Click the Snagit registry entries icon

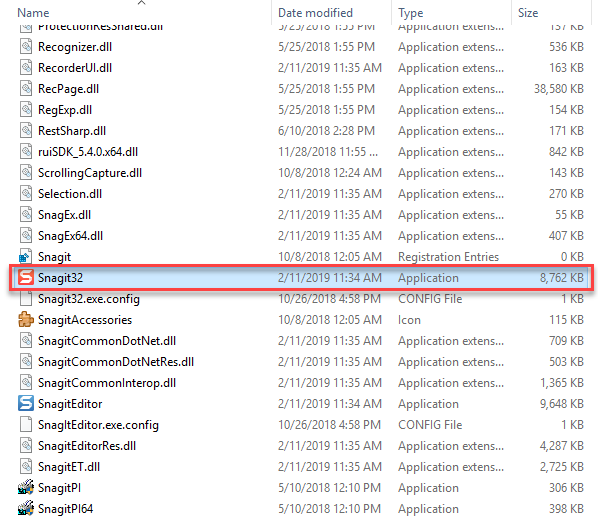tap(25, 257)
